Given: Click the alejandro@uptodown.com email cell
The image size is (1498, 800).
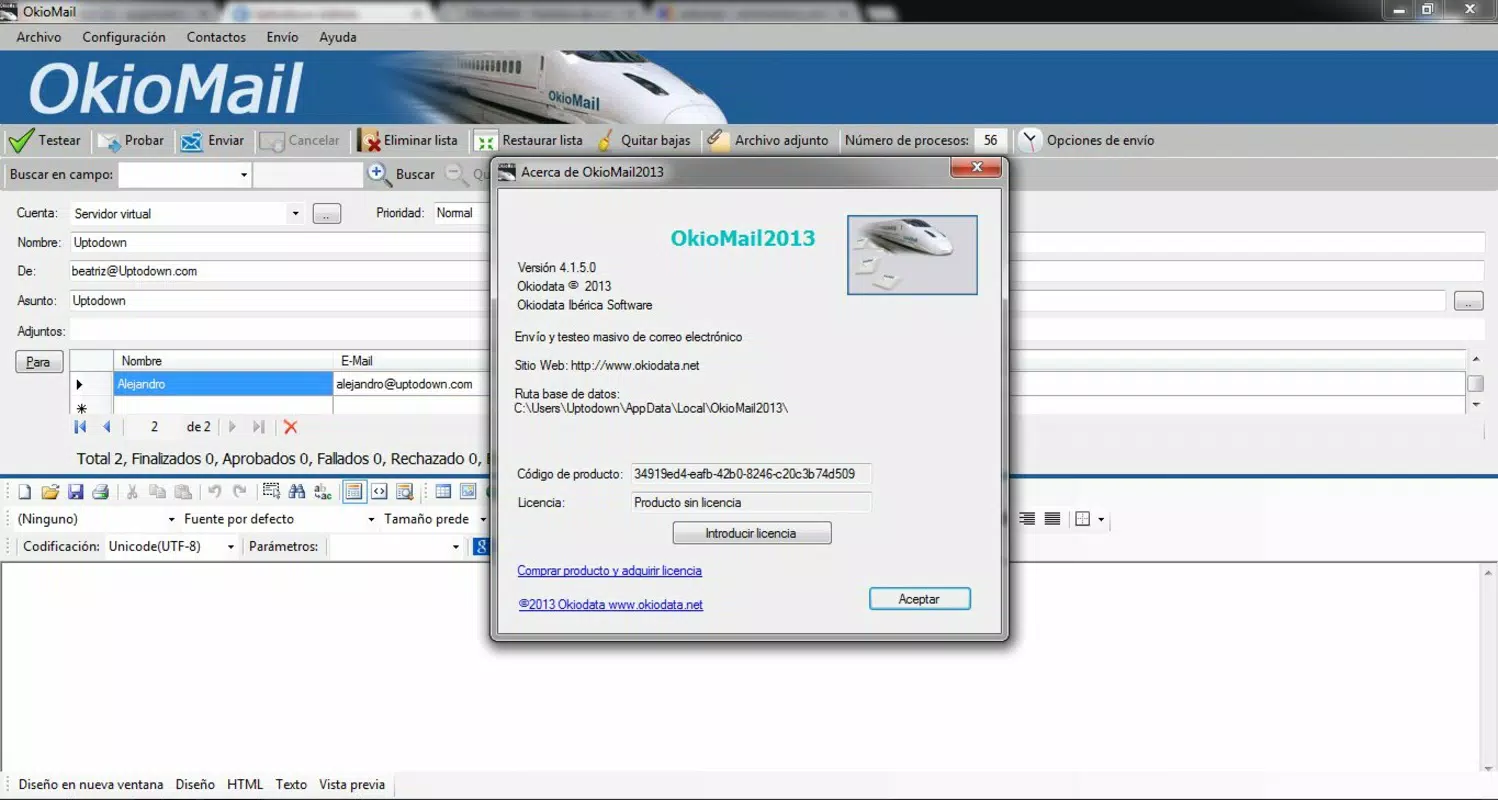Looking at the screenshot, I should 411,384.
